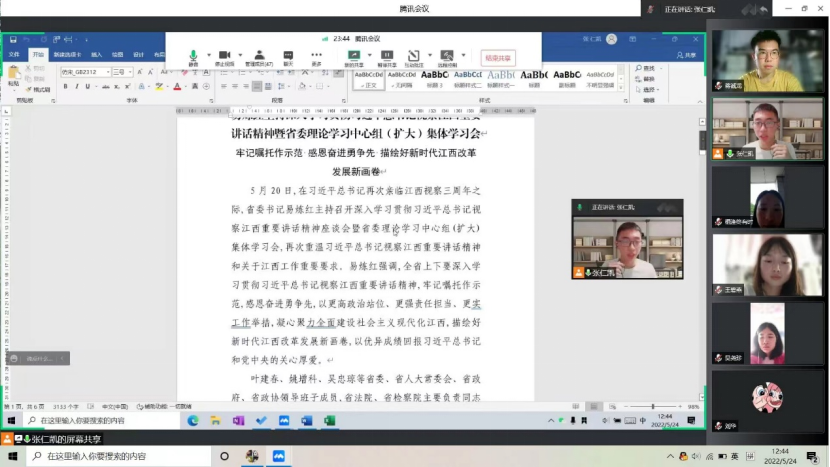Mute microphone in the Tencent Meeting toolbar

pos(193,56)
